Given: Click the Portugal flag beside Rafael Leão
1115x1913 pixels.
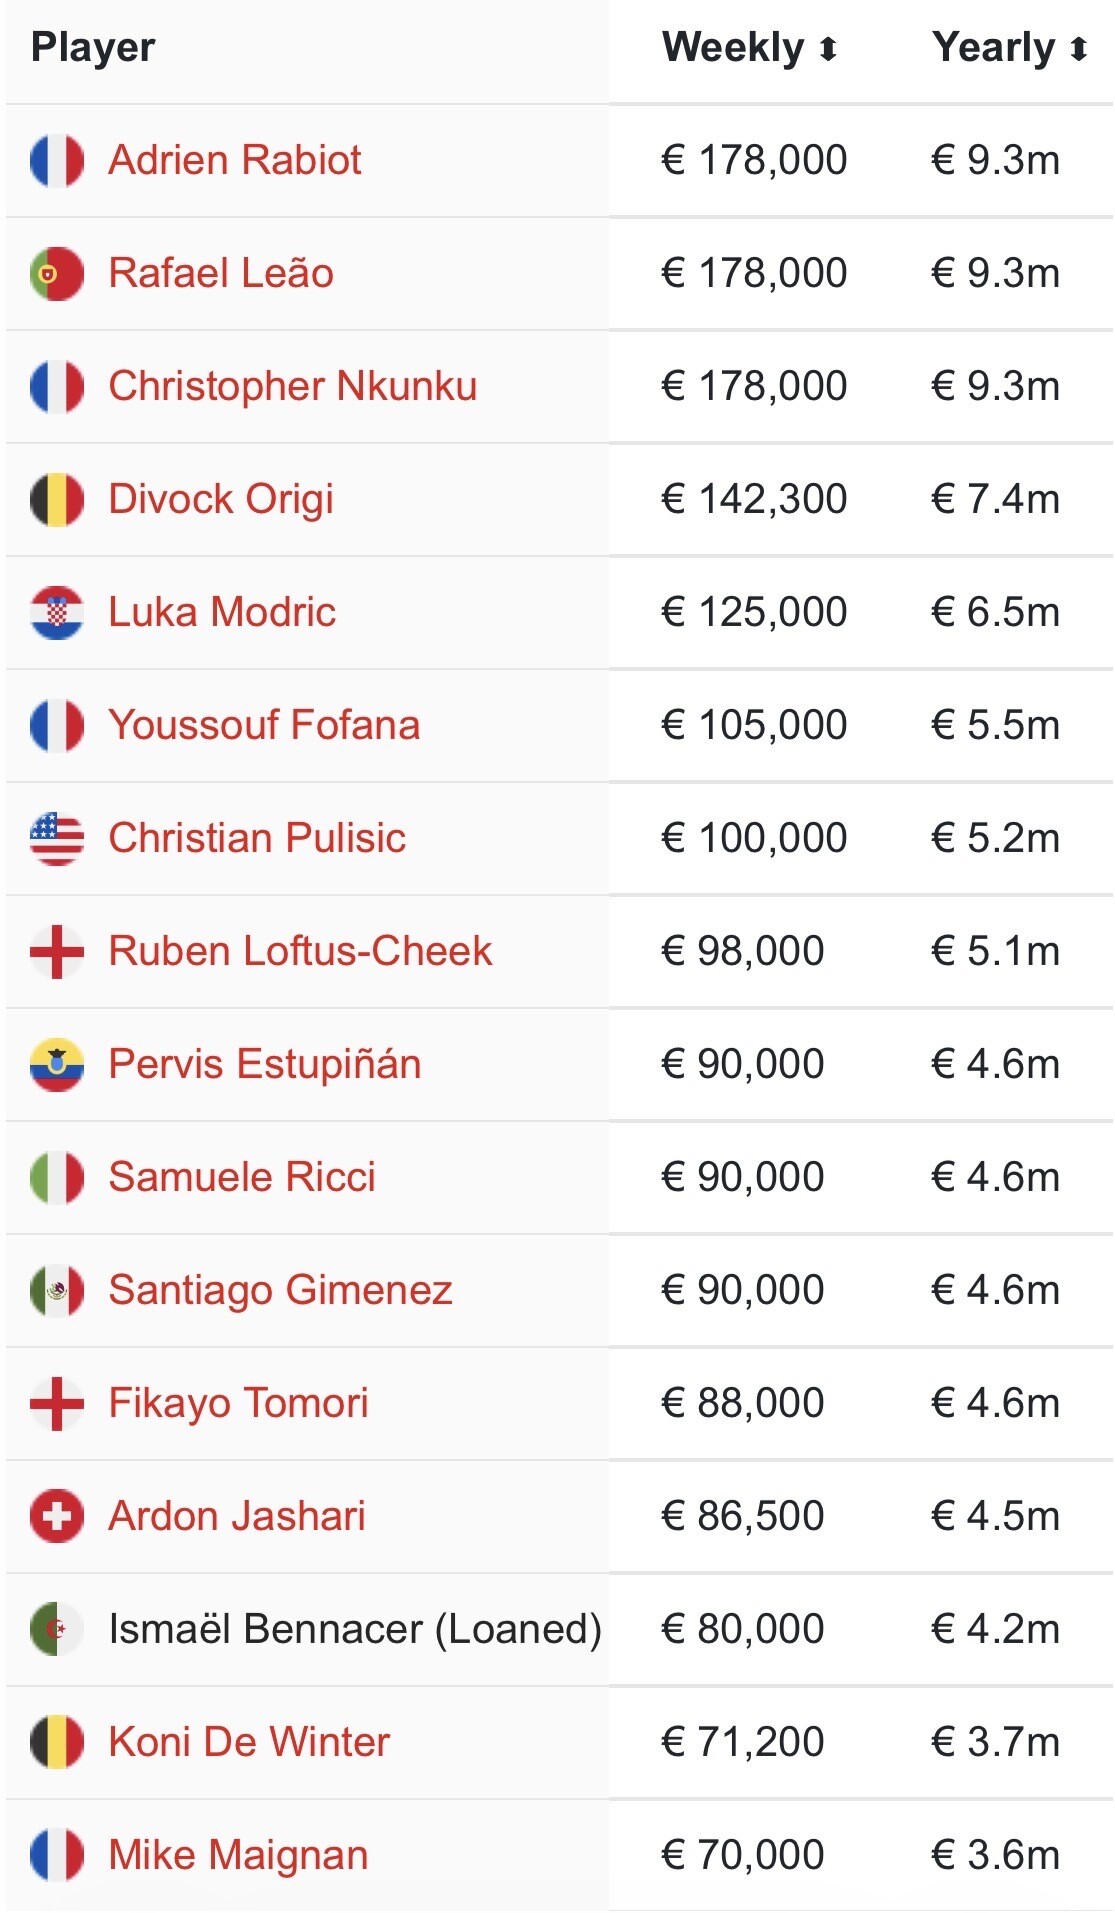Looking at the screenshot, I should 57,273.
